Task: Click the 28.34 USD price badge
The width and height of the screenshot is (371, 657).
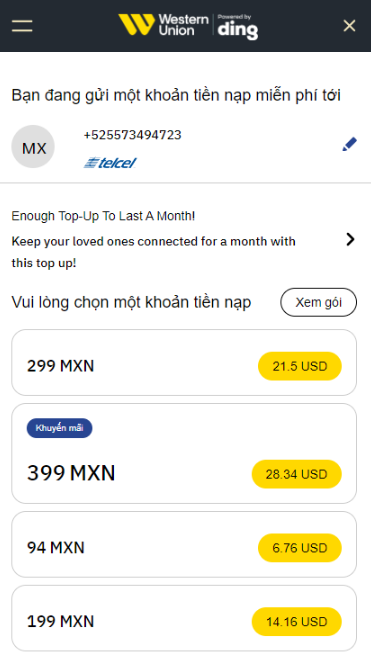Action: click(x=296, y=474)
